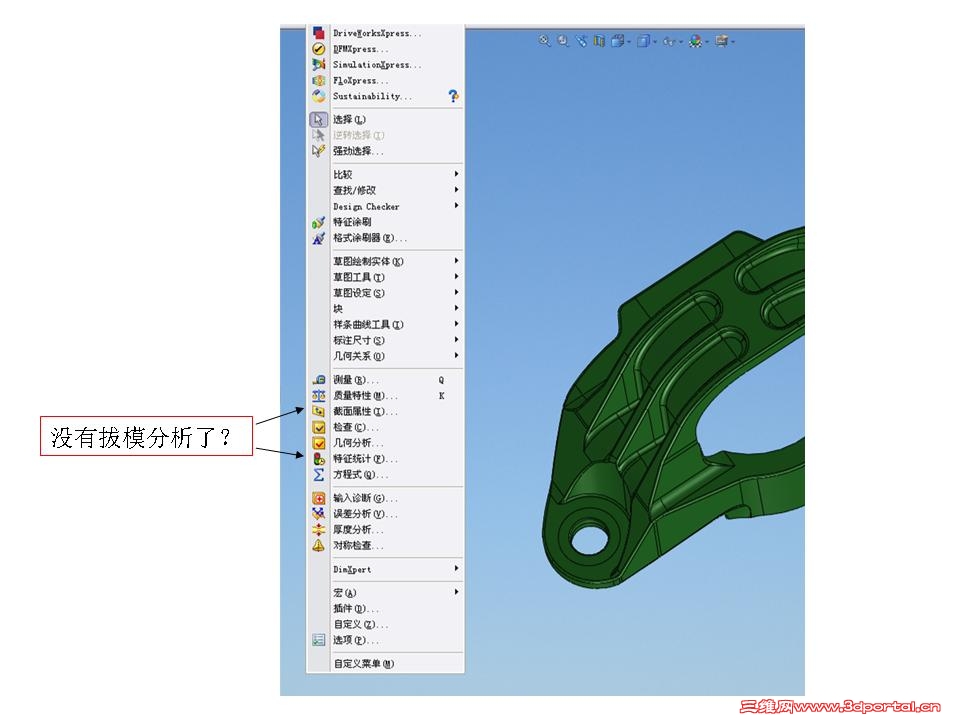Open 截面属性 section properties

[384, 411]
